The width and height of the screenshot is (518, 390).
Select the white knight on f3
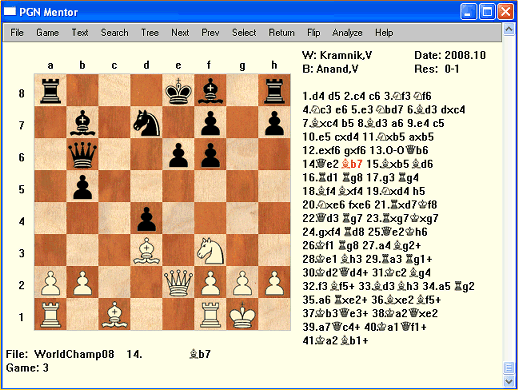pyautogui.click(x=210, y=250)
